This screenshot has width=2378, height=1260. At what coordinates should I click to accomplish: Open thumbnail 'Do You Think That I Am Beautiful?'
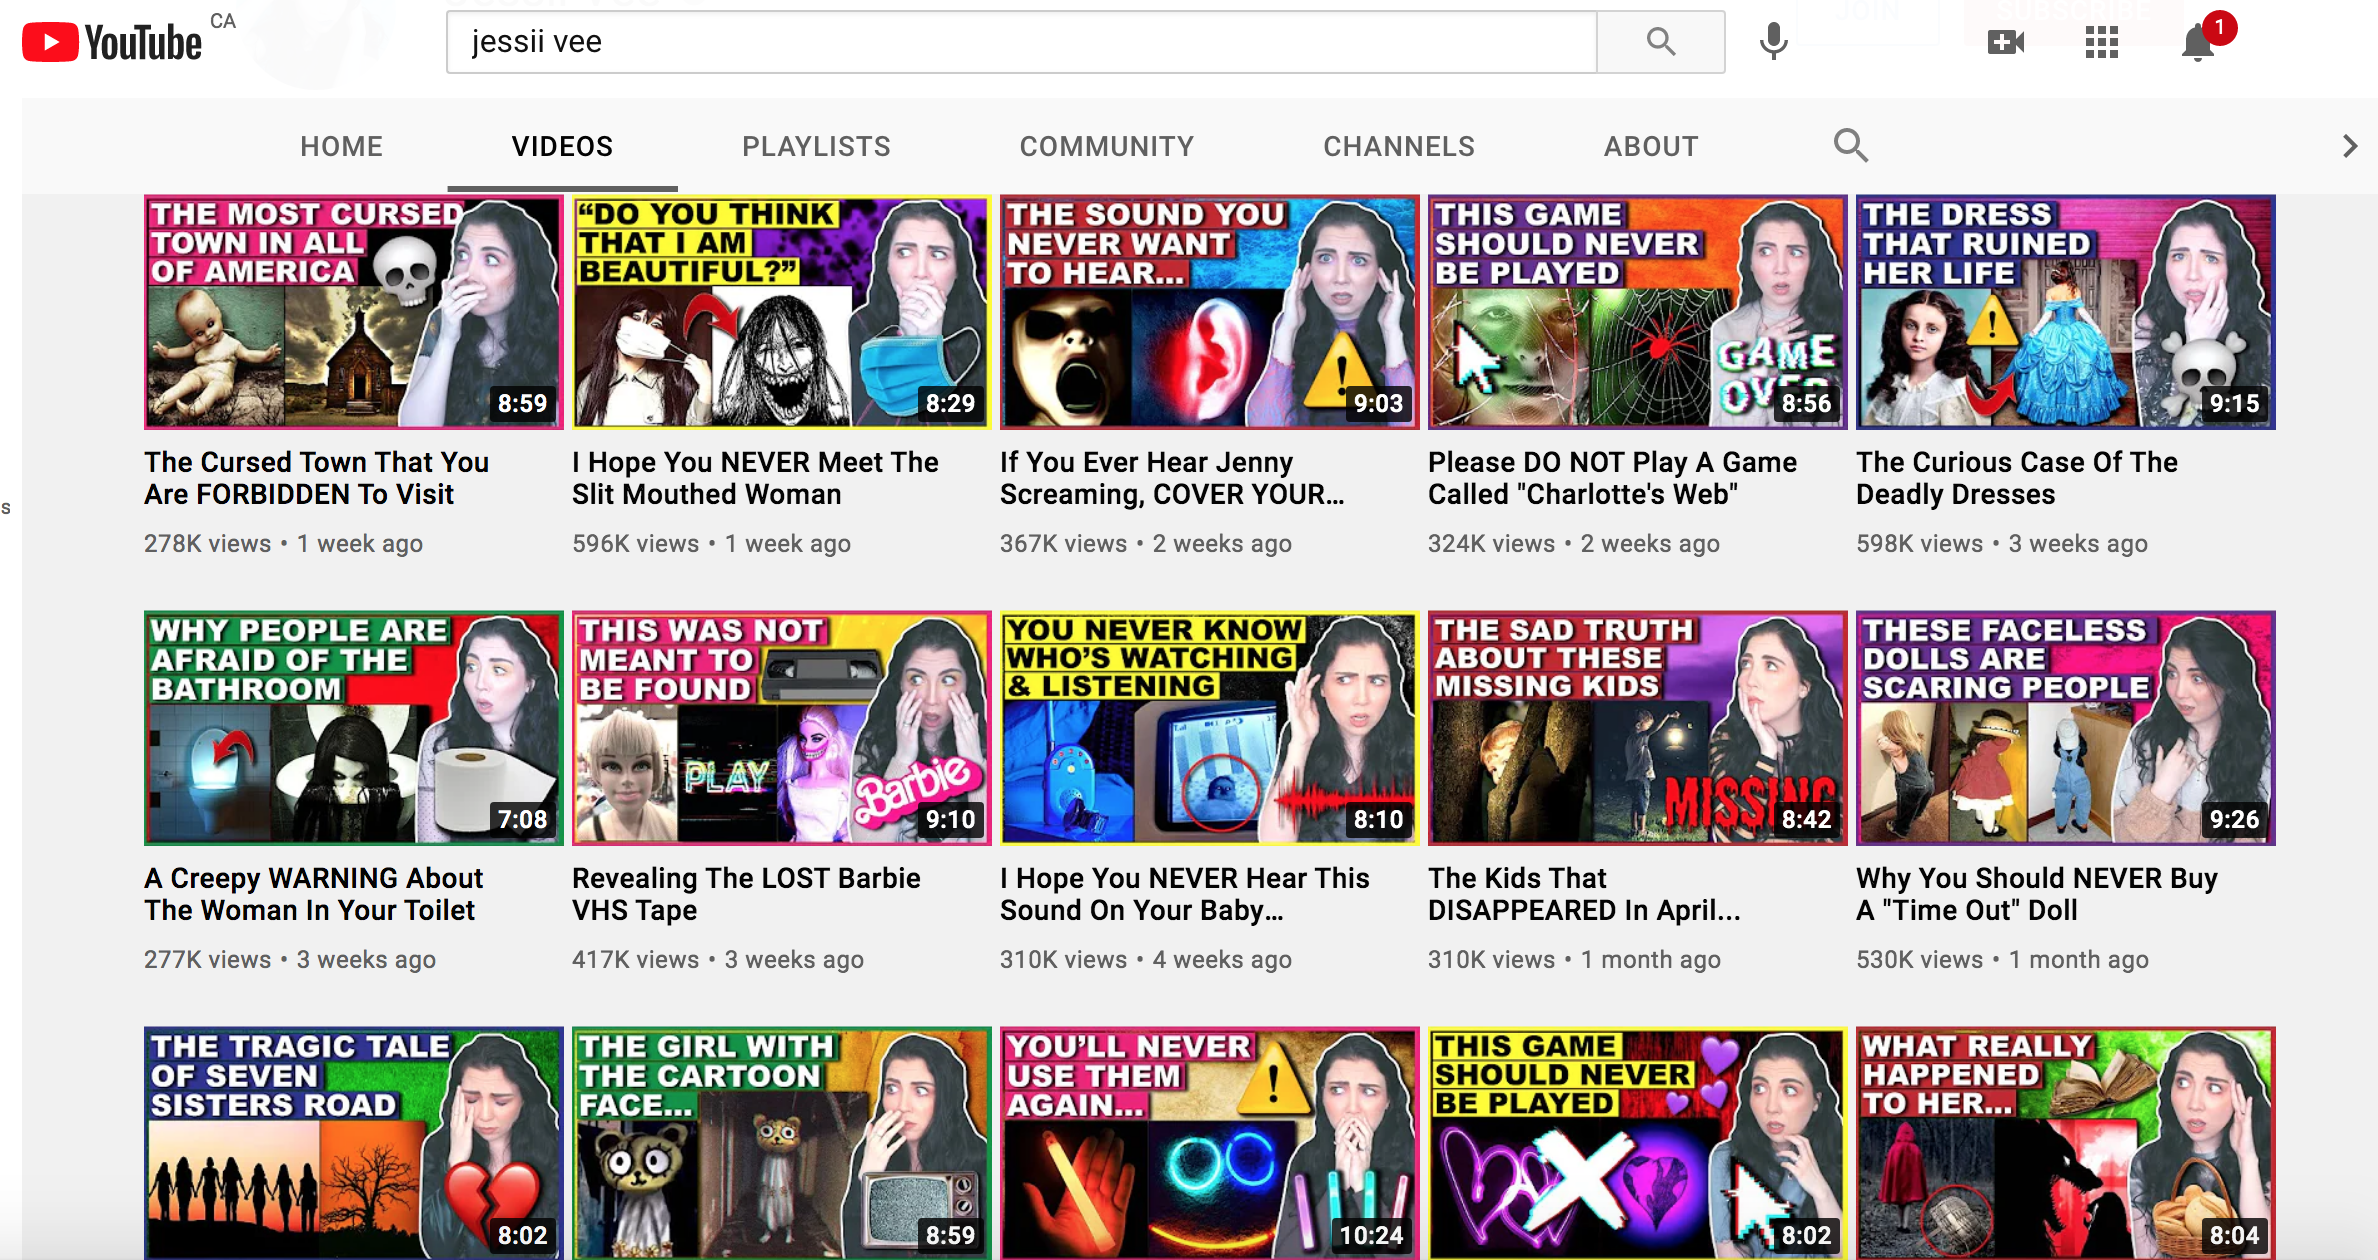coord(782,312)
